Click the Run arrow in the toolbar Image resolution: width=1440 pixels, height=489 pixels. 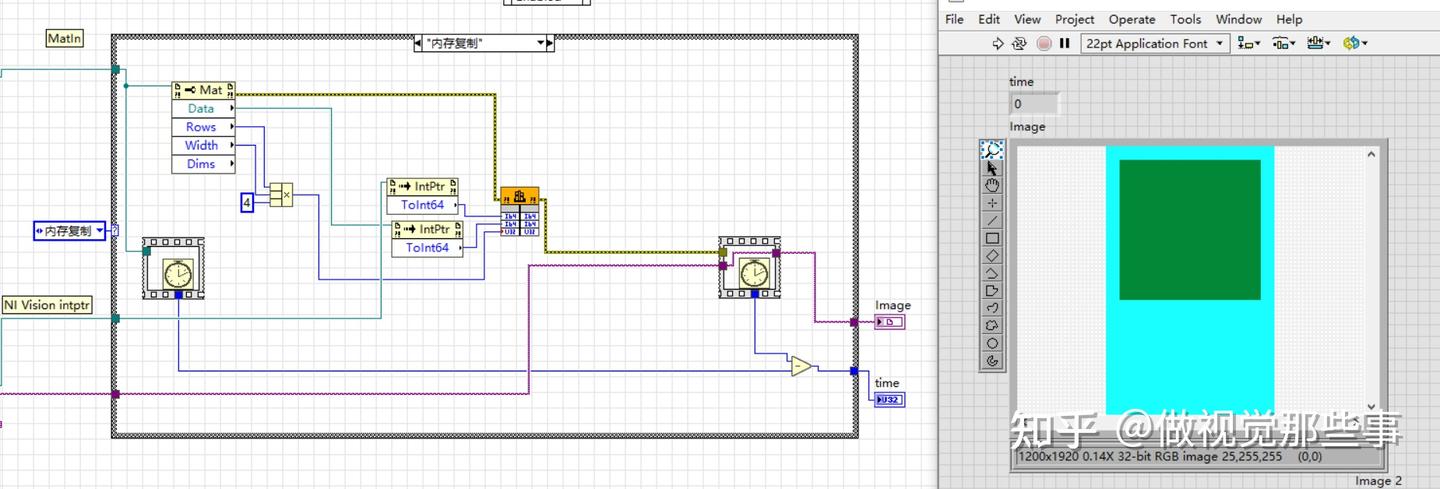997,43
